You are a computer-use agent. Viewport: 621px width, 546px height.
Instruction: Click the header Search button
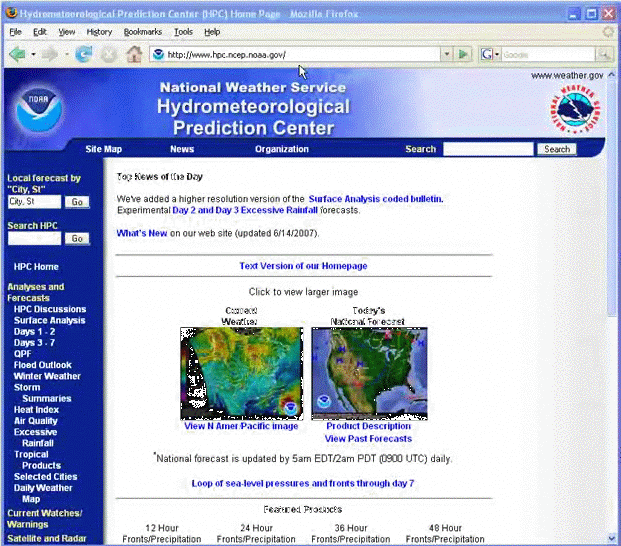click(x=556, y=149)
